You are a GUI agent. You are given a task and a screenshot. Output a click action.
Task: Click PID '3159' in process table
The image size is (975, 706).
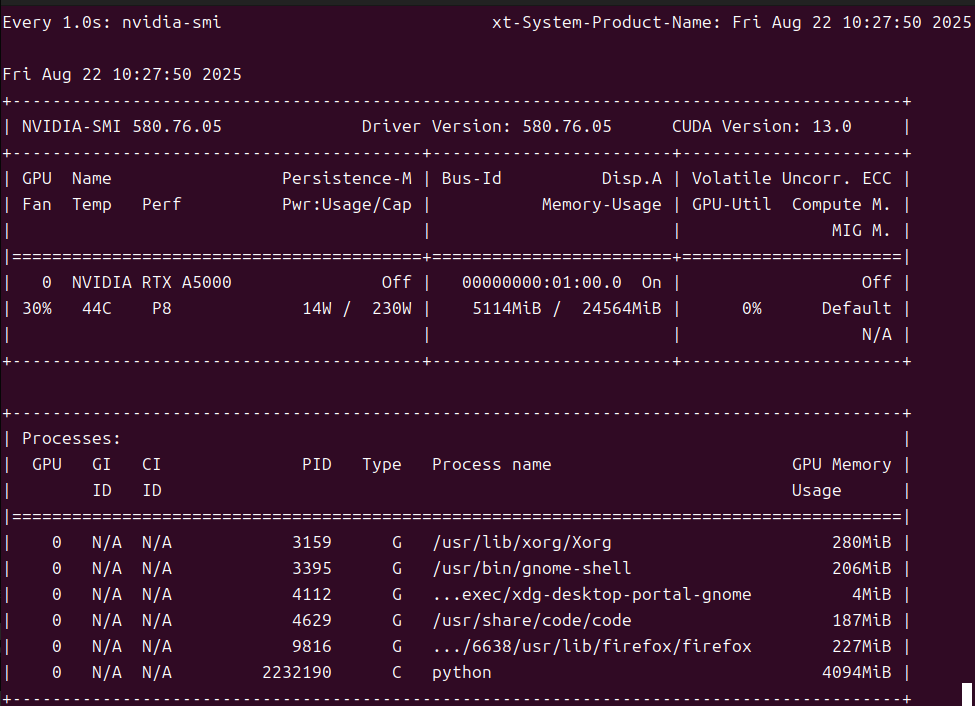312,542
